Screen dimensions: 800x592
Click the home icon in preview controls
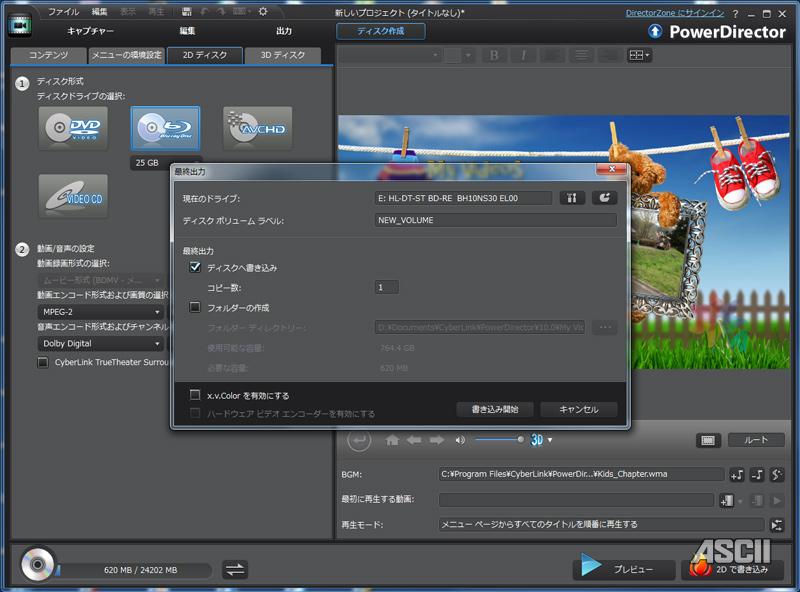click(392, 440)
